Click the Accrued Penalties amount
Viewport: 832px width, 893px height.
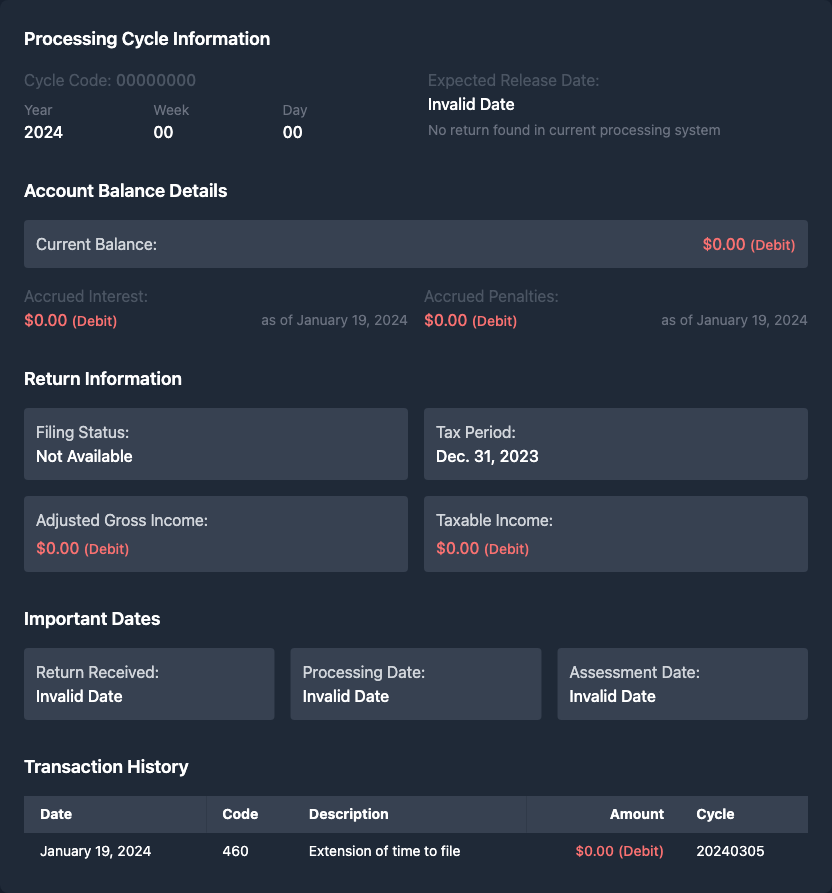point(470,320)
